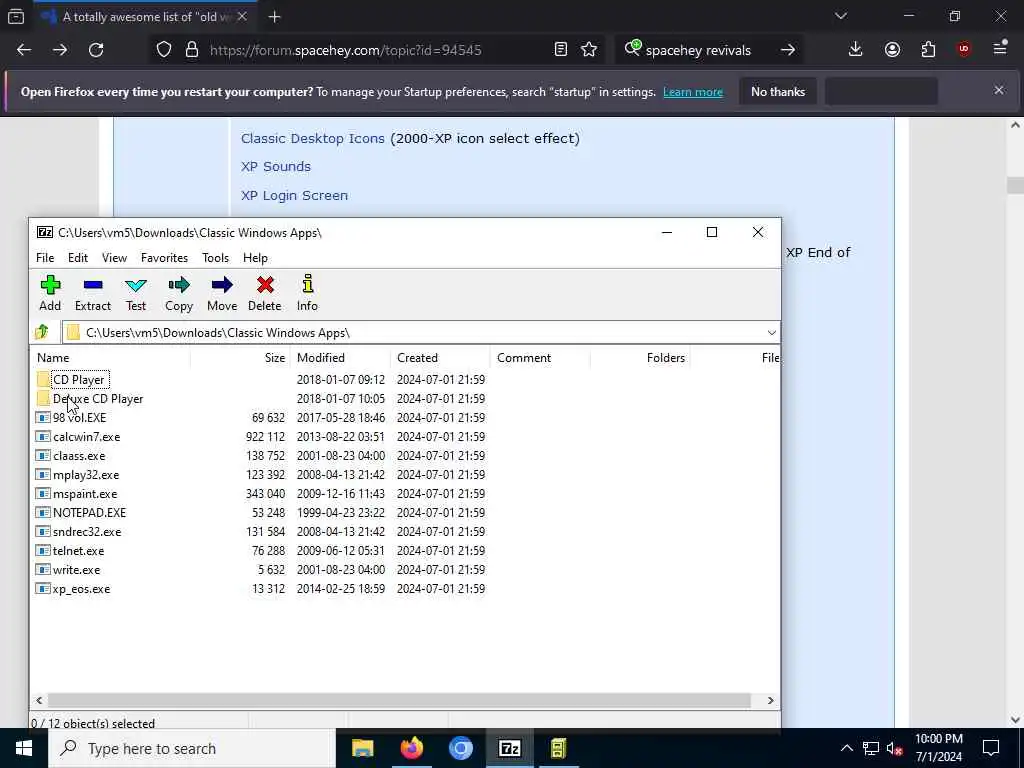
Task: Switch to Firefox in the taskbar
Action: pos(412,748)
